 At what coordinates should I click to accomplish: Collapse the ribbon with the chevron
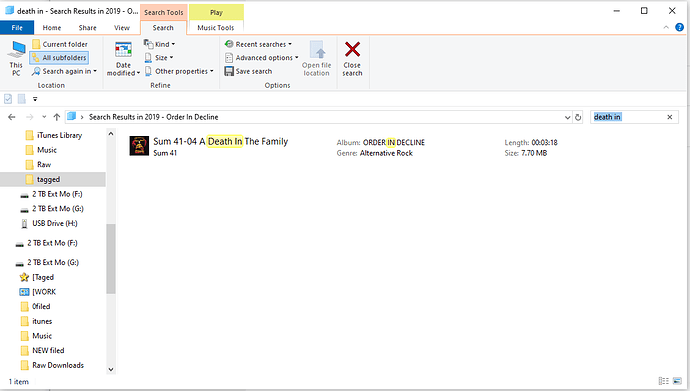666,27
